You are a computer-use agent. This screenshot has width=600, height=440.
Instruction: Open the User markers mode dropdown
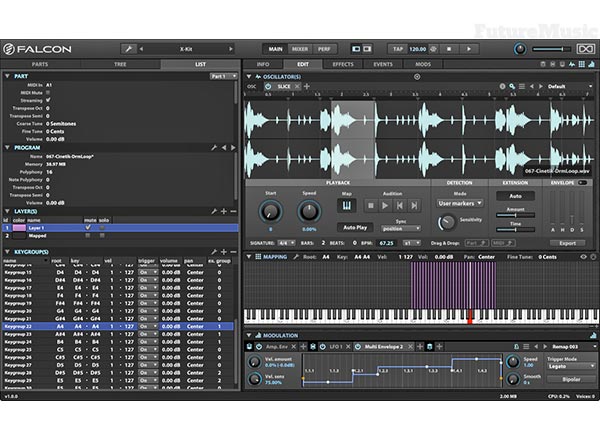pos(460,203)
